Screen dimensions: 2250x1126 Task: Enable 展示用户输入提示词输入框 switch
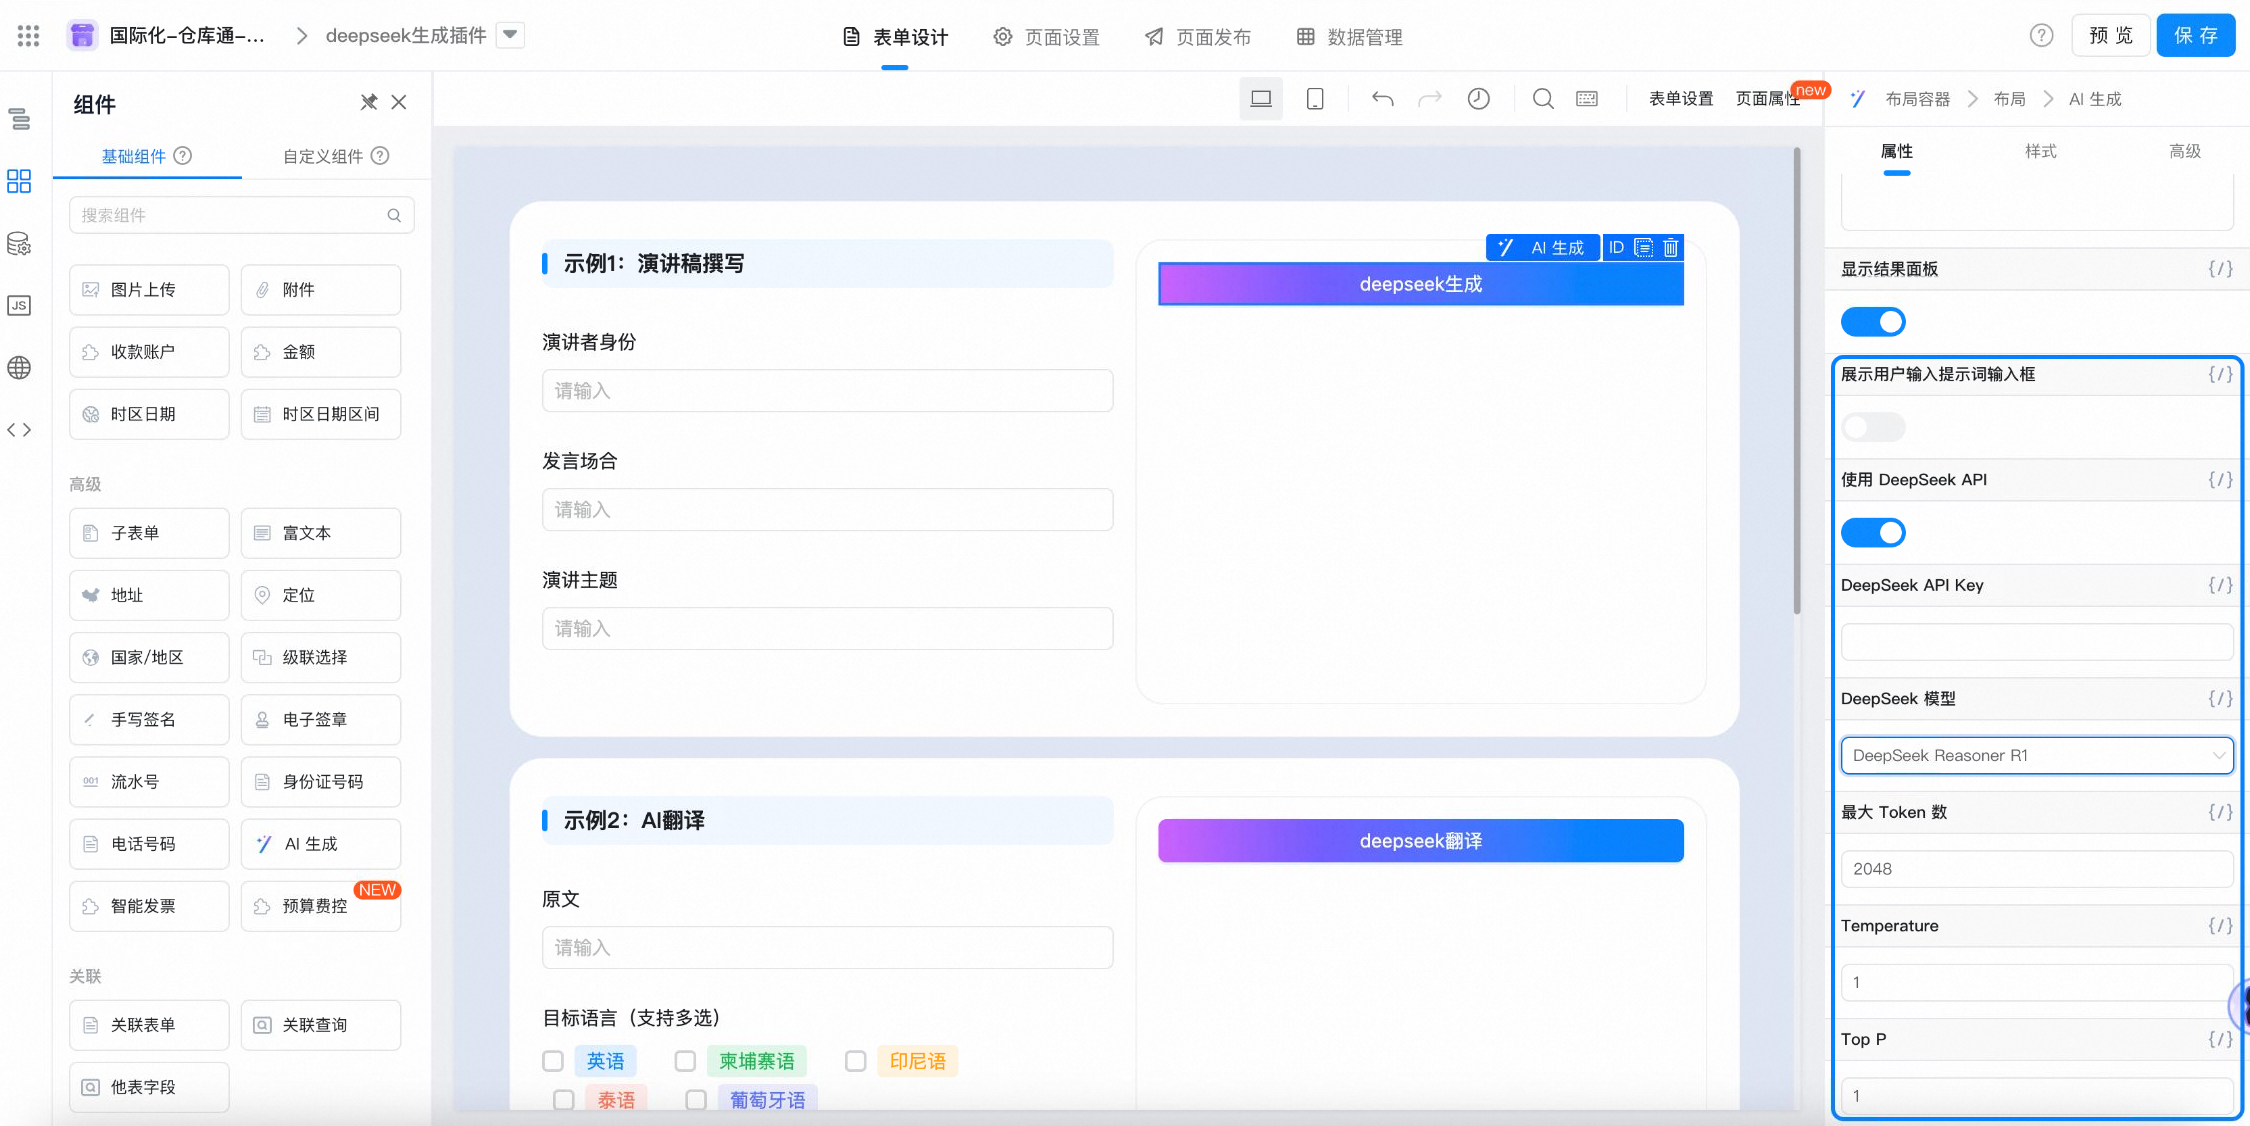pyautogui.click(x=1873, y=428)
